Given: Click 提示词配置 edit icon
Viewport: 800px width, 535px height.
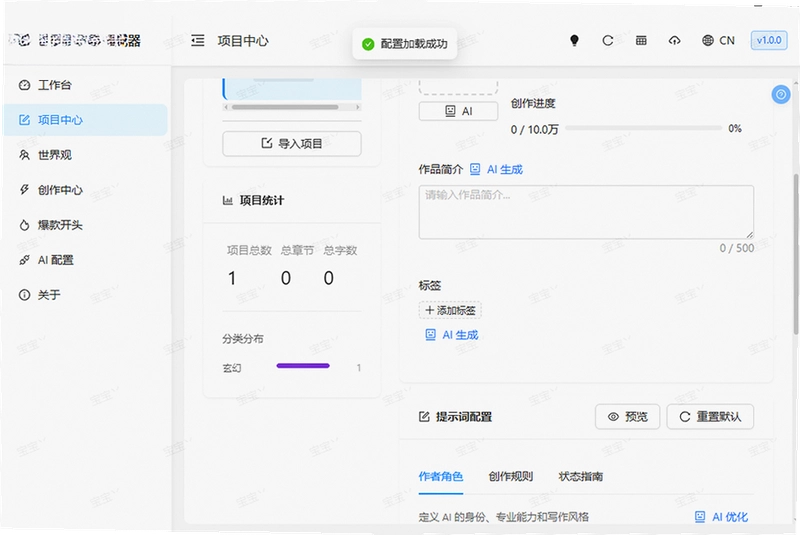Looking at the screenshot, I should [x=424, y=417].
